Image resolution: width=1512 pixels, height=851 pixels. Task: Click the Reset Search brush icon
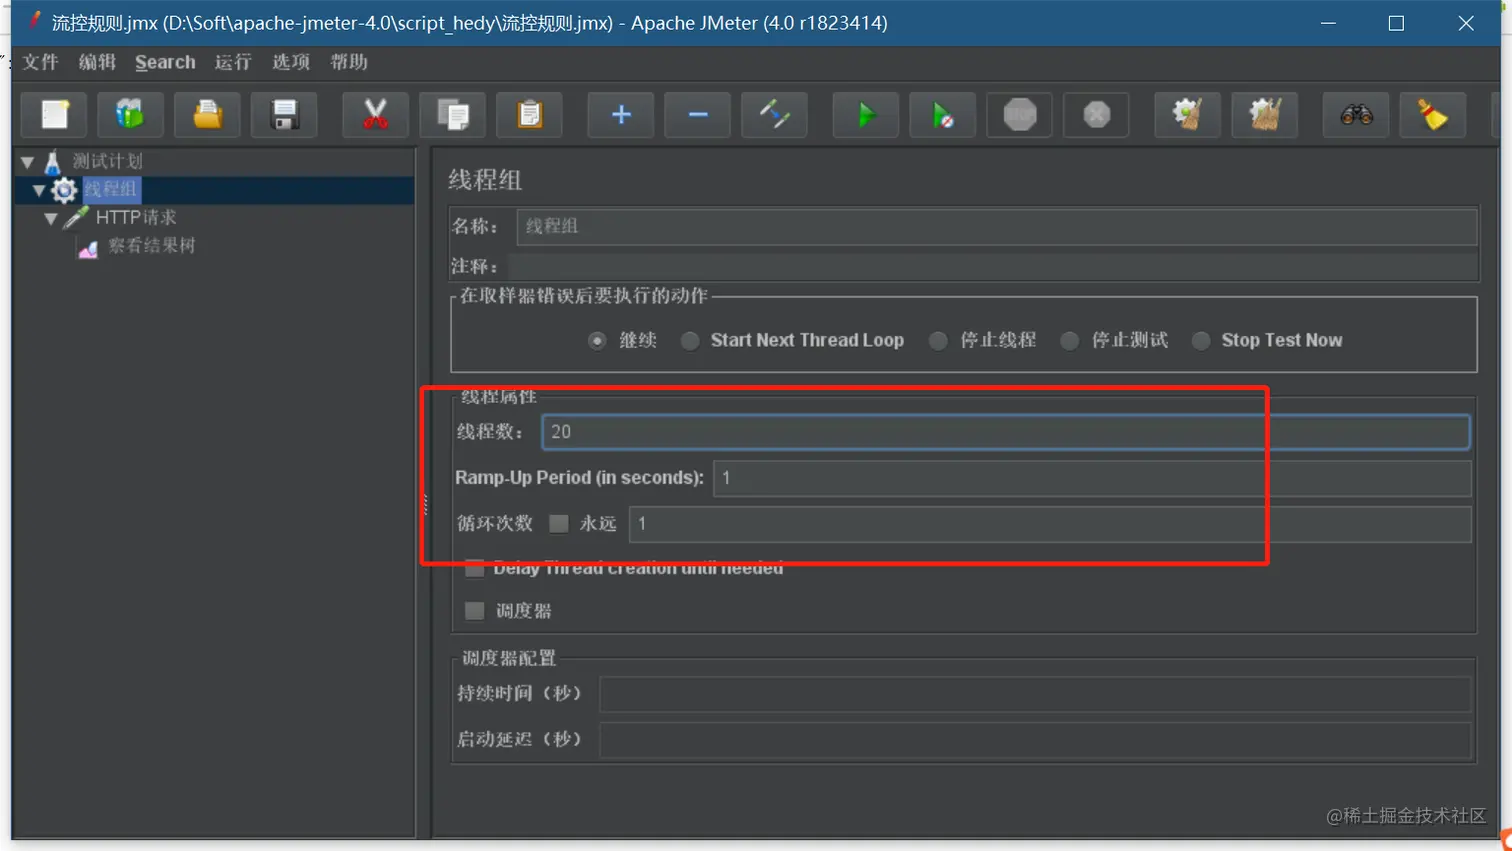pyautogui.click(x=1433, y=115)
